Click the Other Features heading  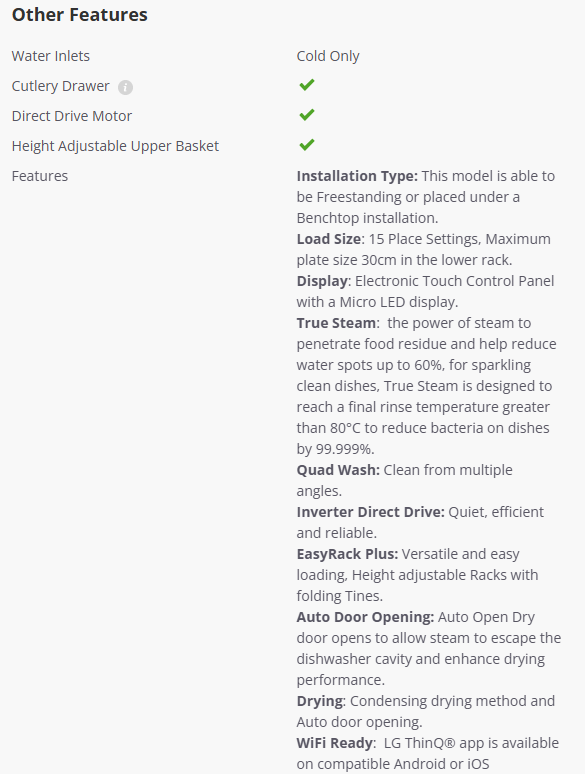click(79, 15)
